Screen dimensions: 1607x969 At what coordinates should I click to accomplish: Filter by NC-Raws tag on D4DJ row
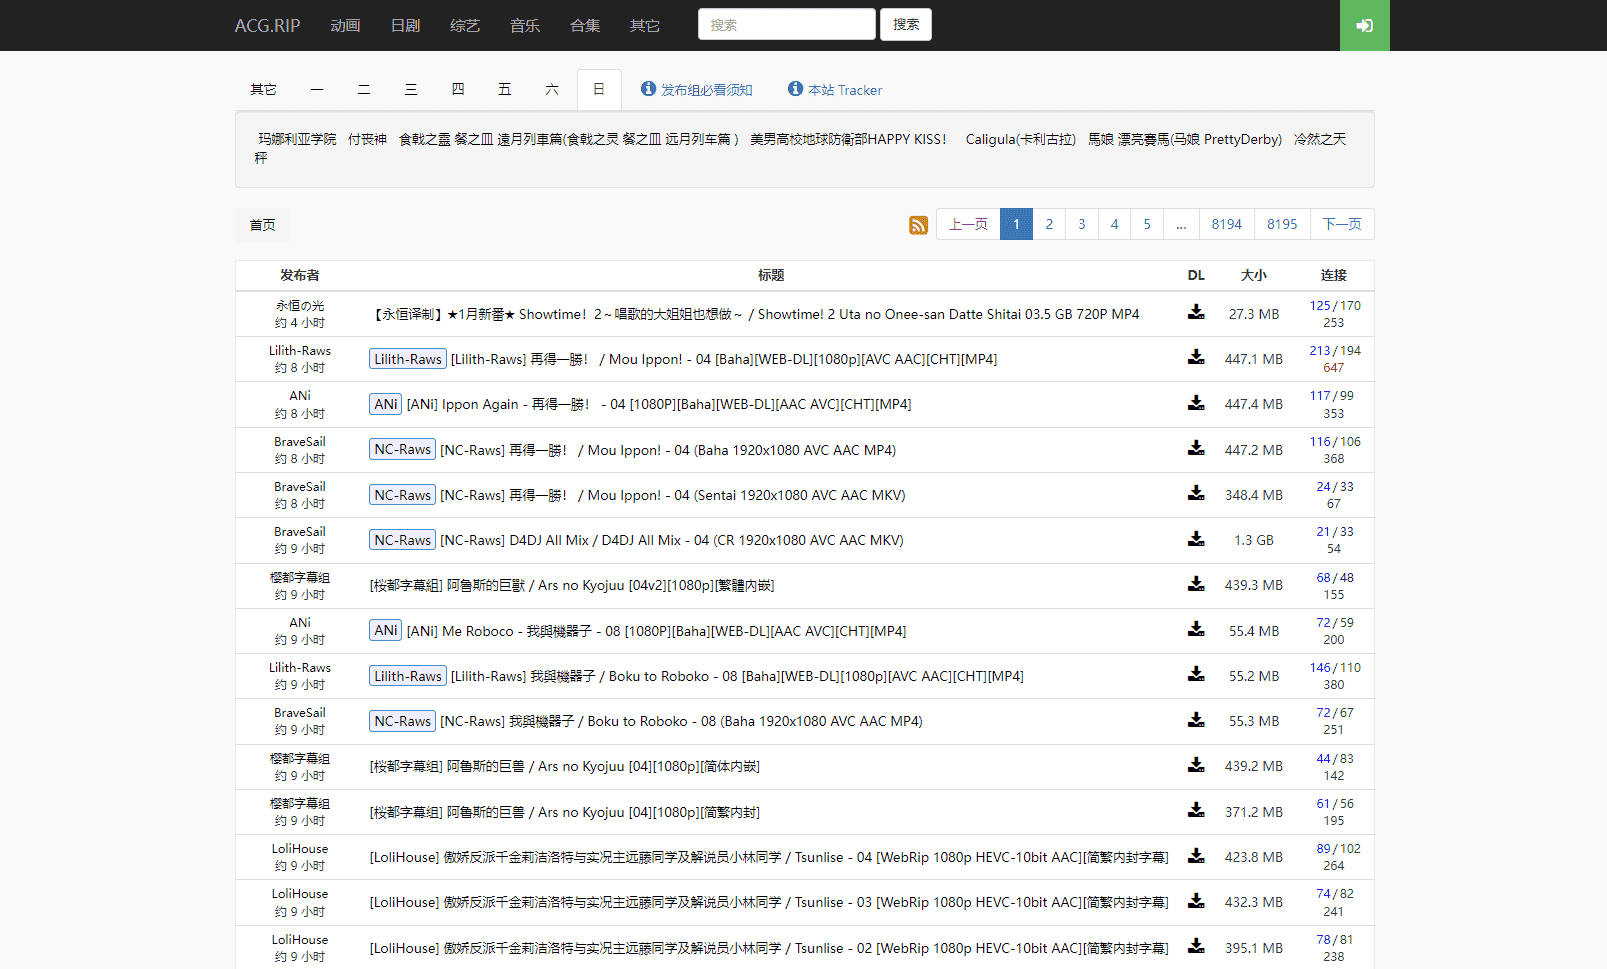[402, 540]
